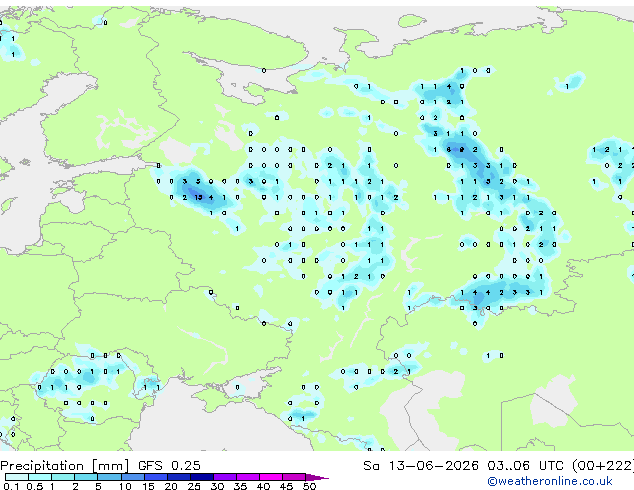Screen dimensions: 634x490
Task: Click the '0.1' legend scale label
Action: [11, 486]
